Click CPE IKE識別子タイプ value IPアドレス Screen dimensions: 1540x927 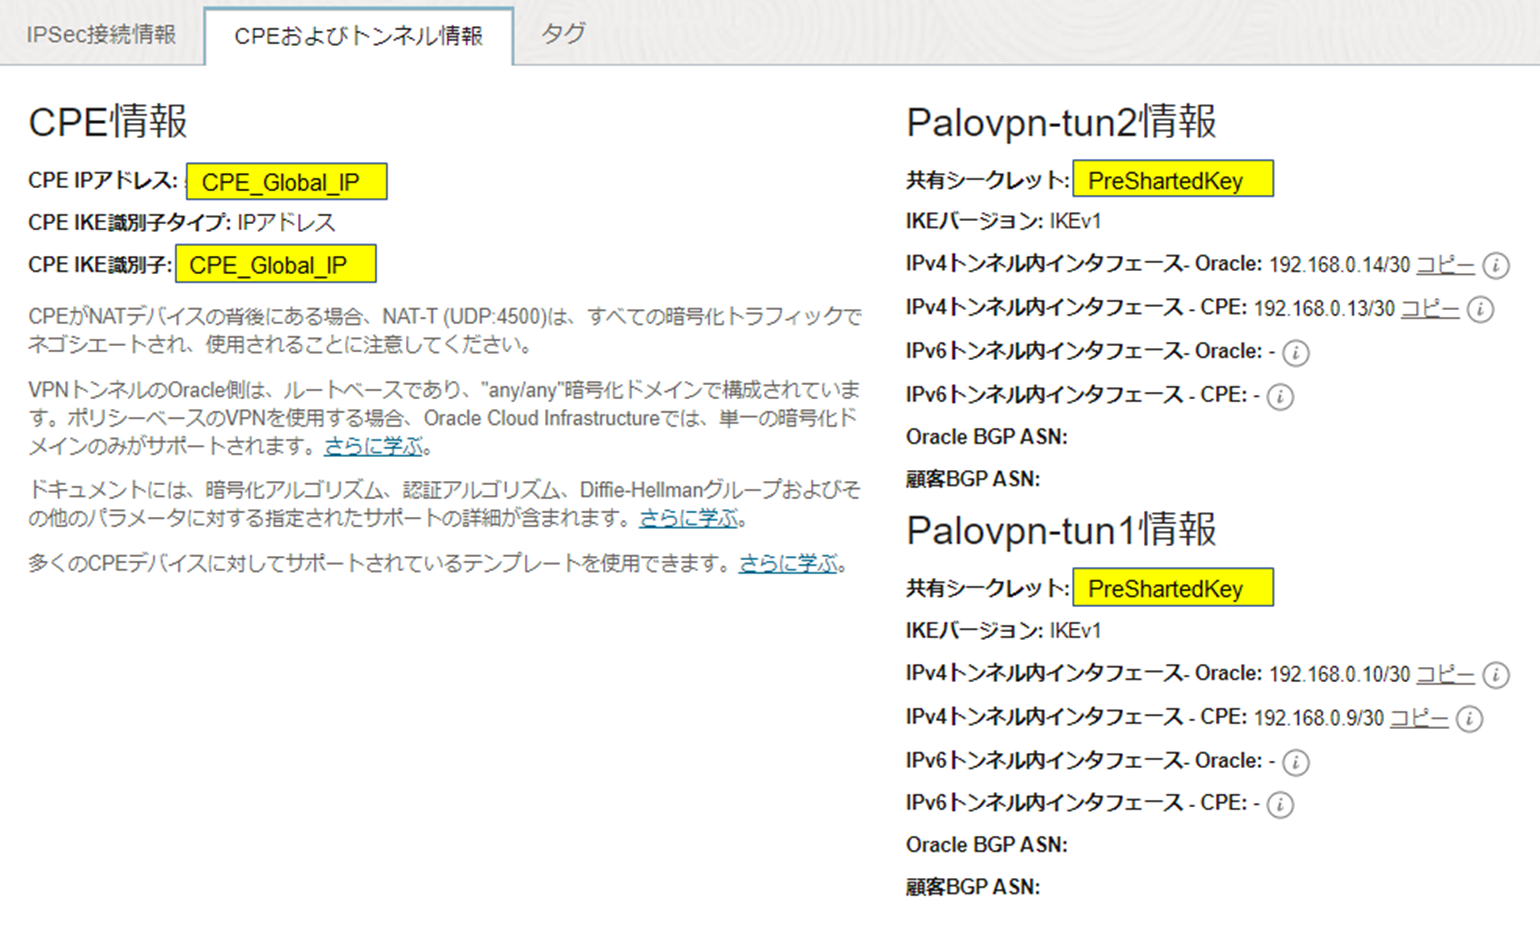286,222
